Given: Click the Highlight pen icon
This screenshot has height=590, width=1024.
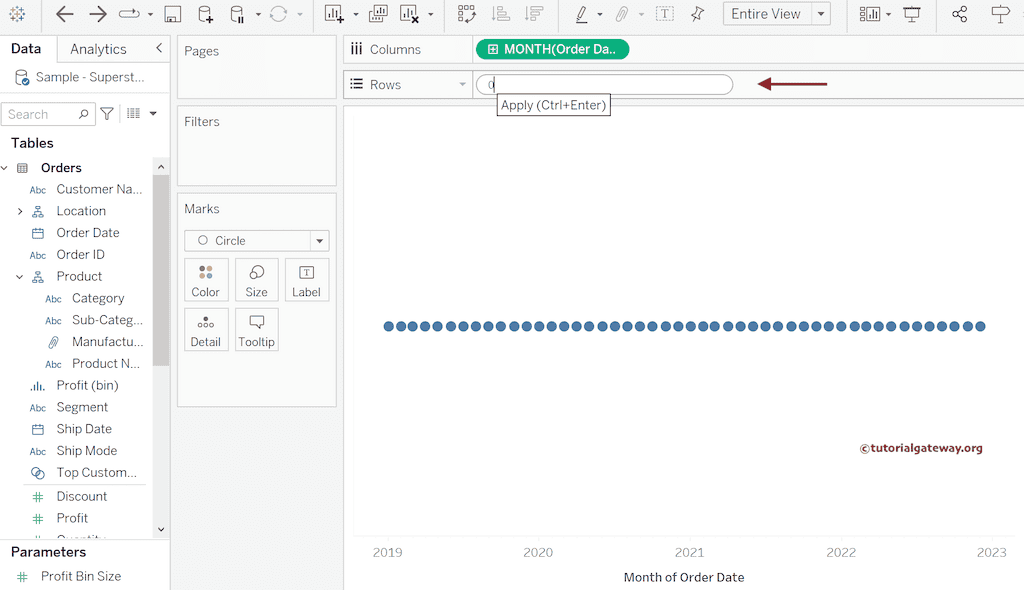Looking at the screenshot, I should (x=582, y=14).
